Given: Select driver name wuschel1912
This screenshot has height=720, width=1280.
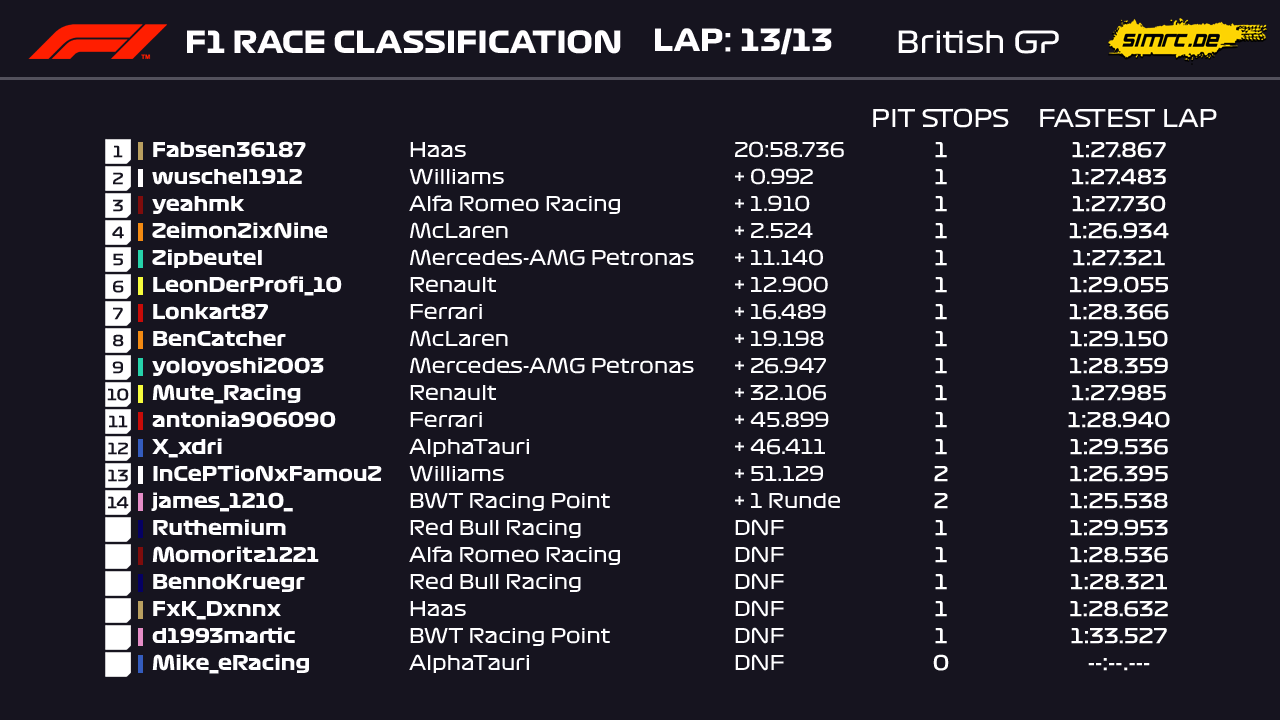Looking at the screenshot, I should [227, 178].
